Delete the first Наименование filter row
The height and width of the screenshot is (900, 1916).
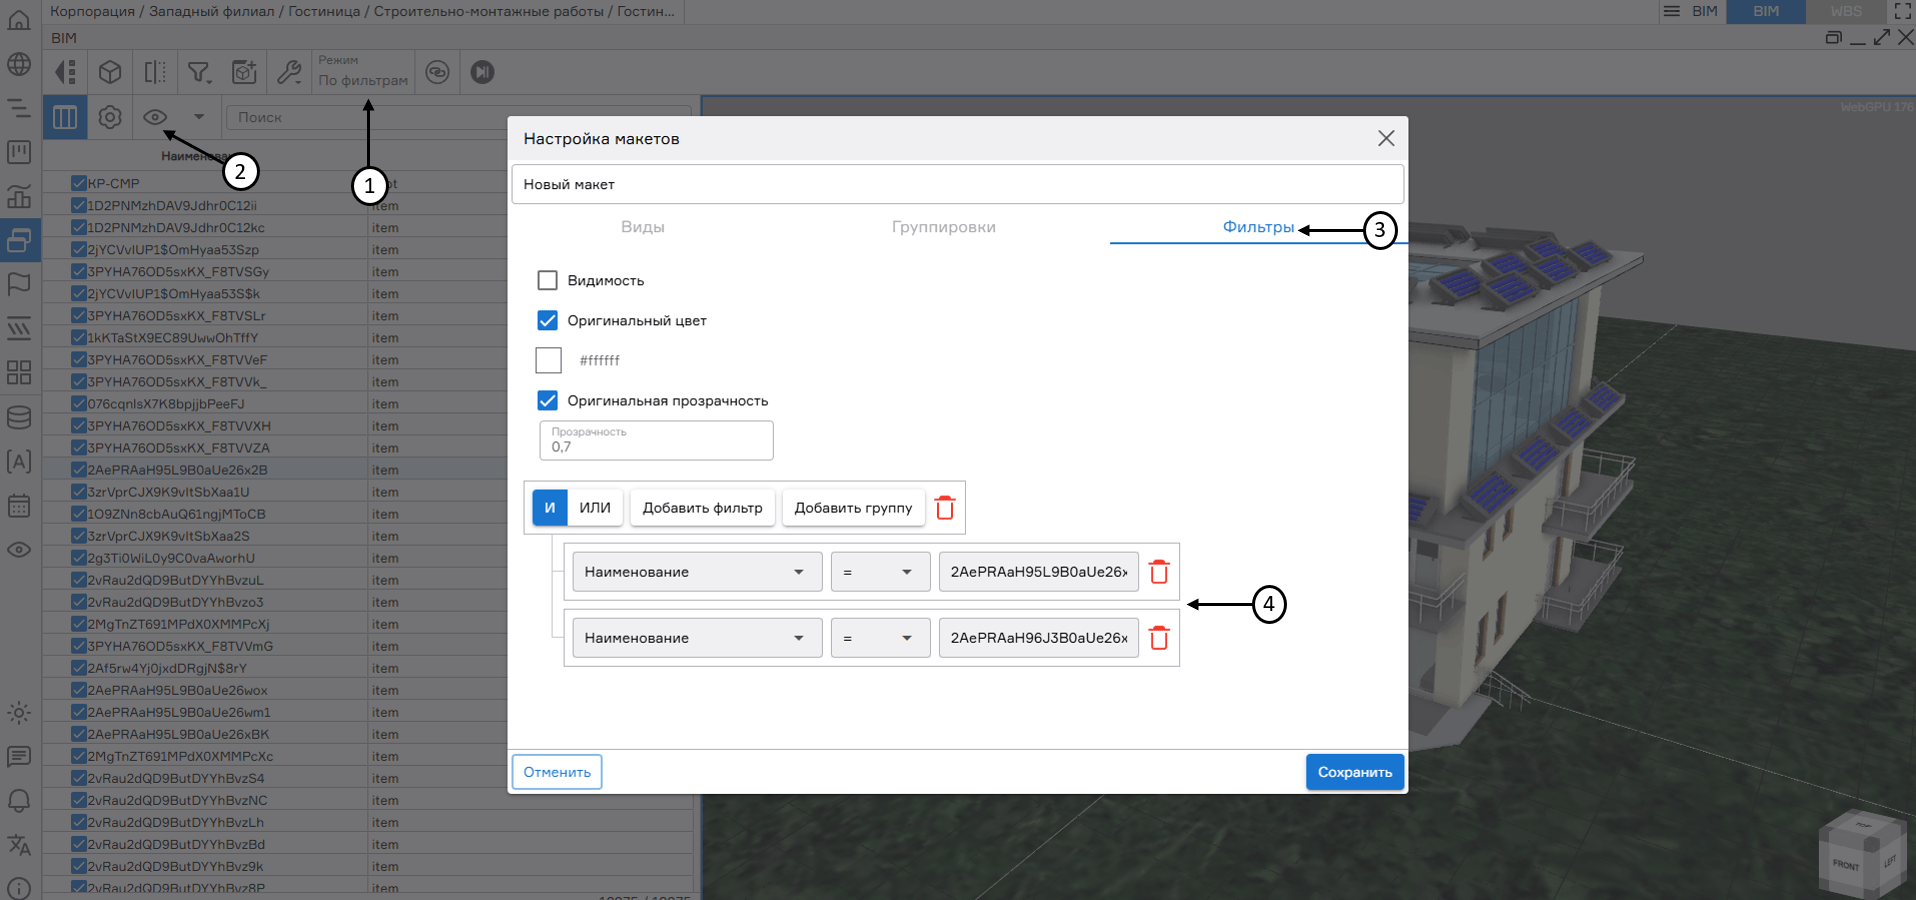point(1159,572)
